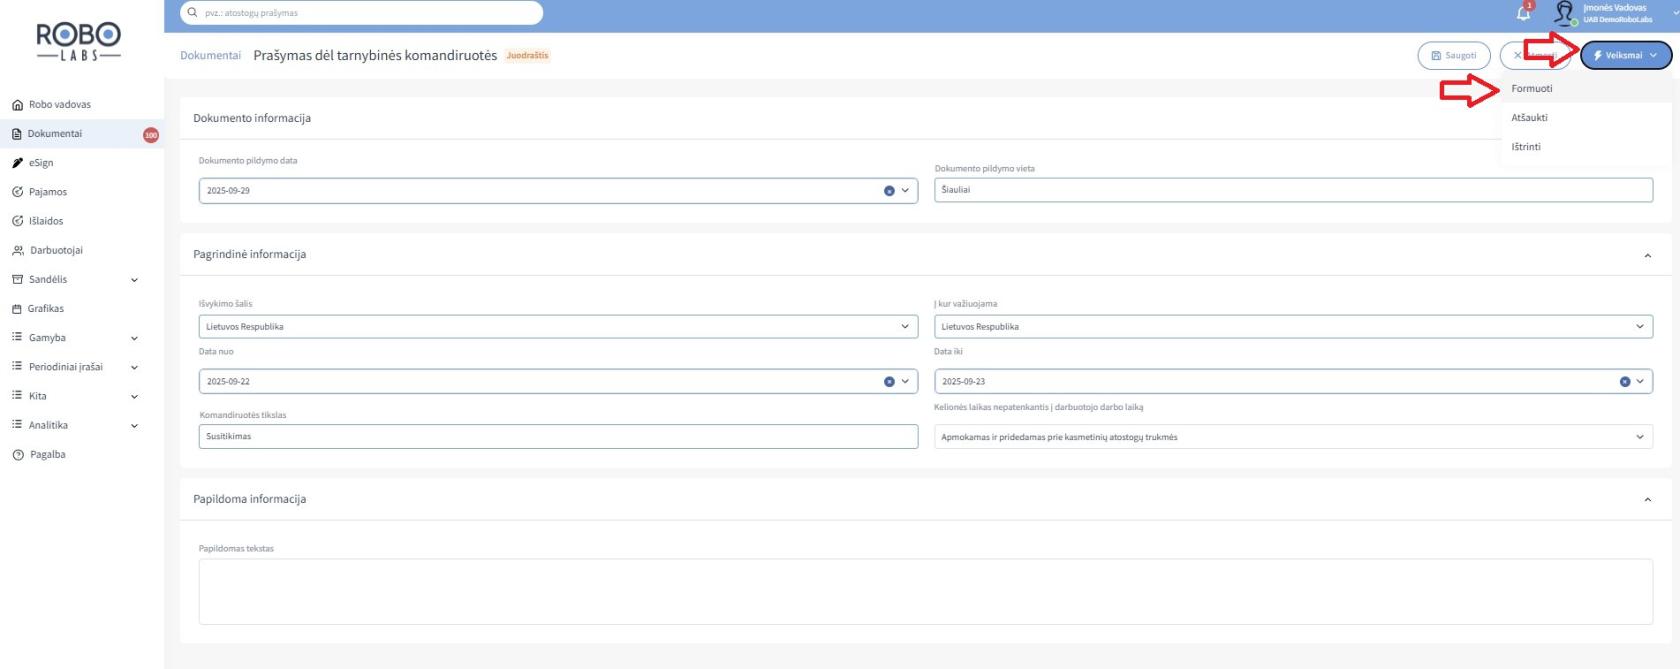This screenshot has width=1680, height=669.
Task: Click the Juodraštis status badge
Action: (x=527, y=55)
